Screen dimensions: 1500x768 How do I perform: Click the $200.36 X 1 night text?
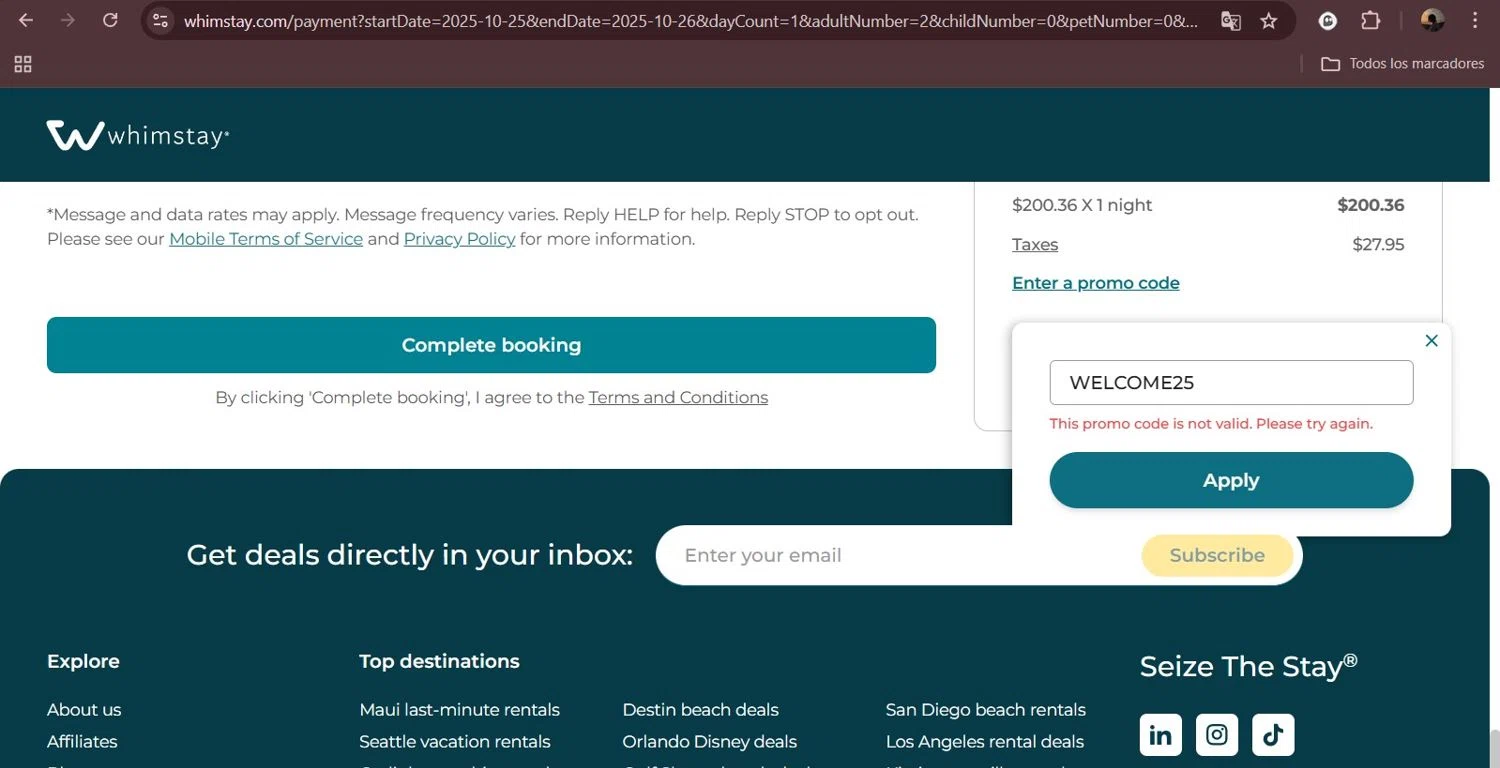click(x=1082, y=205)
